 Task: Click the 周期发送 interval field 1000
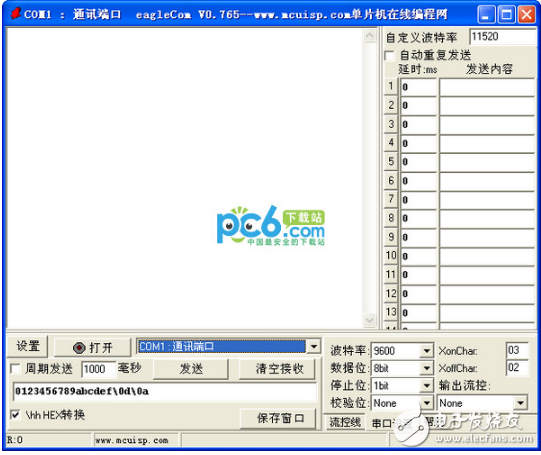(x=98, y=369)
